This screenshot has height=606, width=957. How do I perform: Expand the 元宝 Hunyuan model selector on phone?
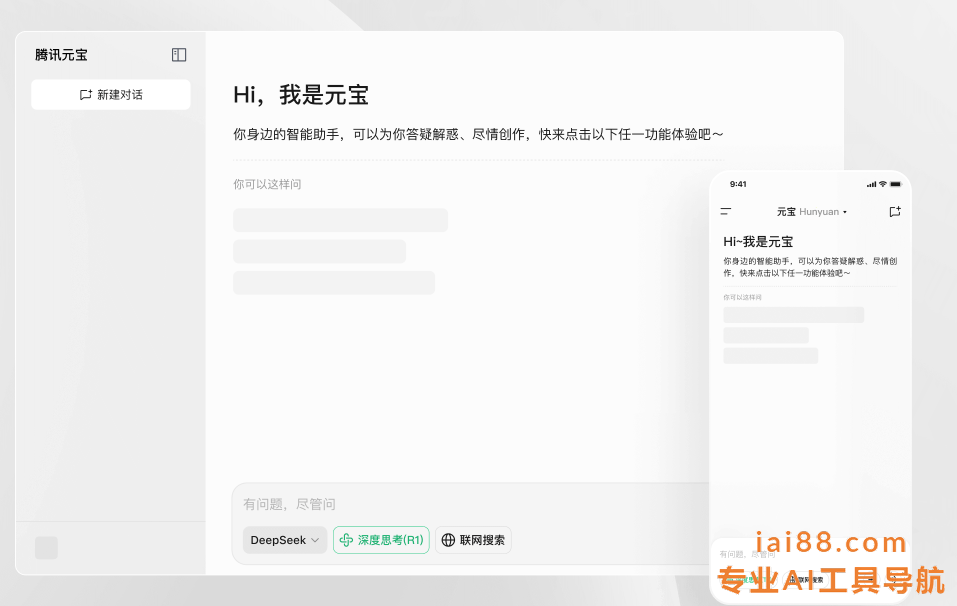(x=811, y=212)
